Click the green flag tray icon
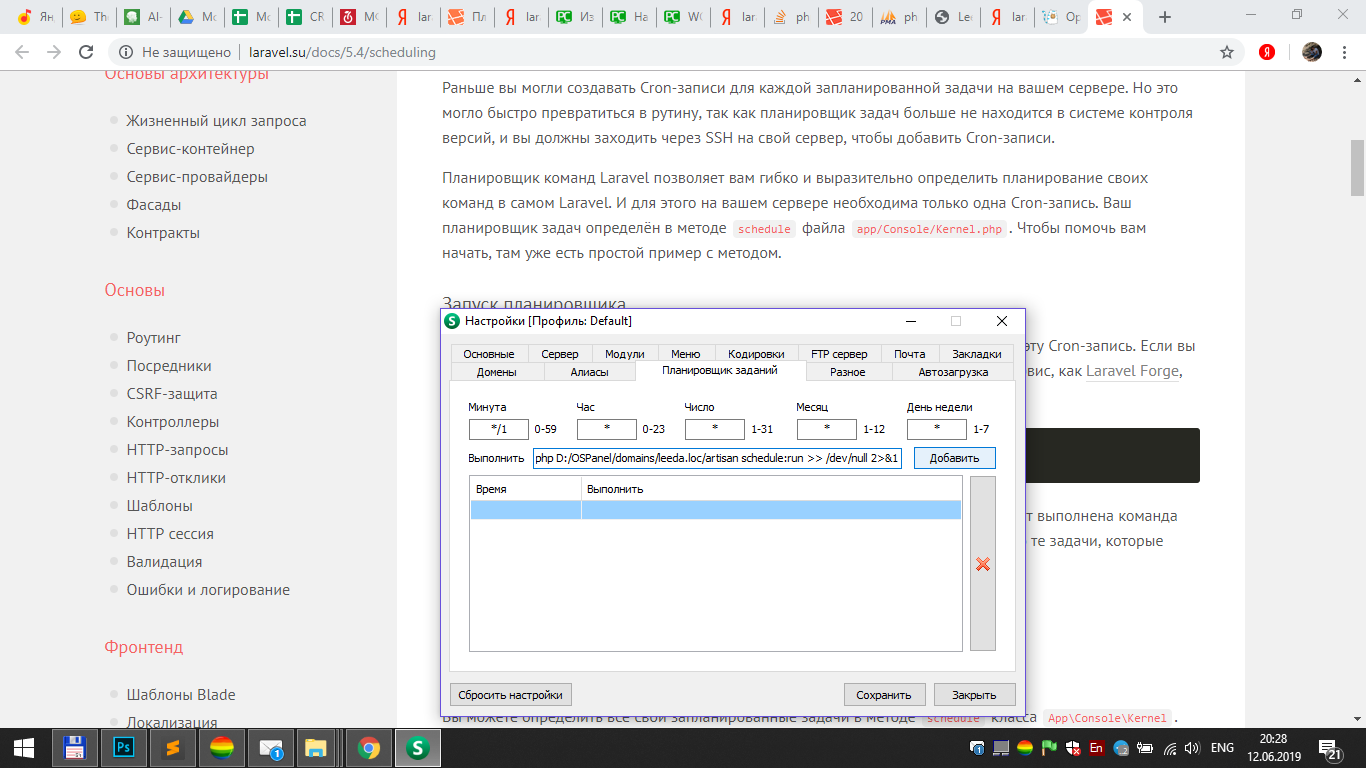1366x768 pixels. [x=1048, y=748]
